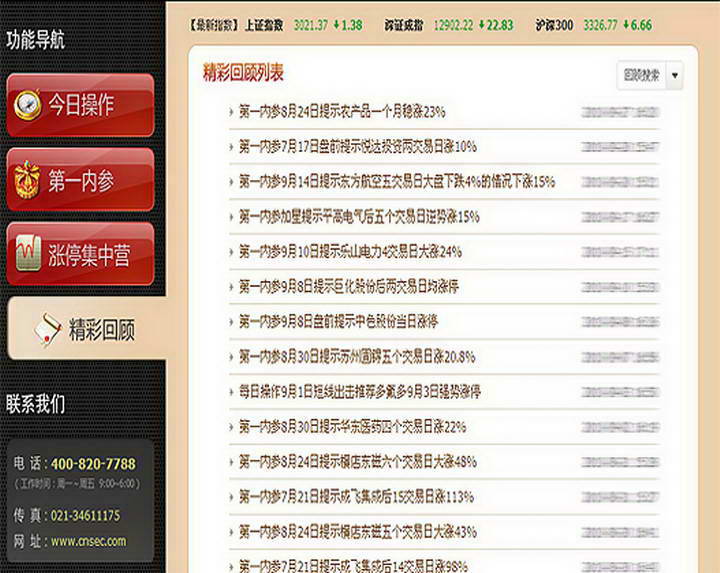The width and height of the screenshot is (720, 573).
Task: Click the 上证指数 index value 3021.37
Action: [x=311, y=25]
